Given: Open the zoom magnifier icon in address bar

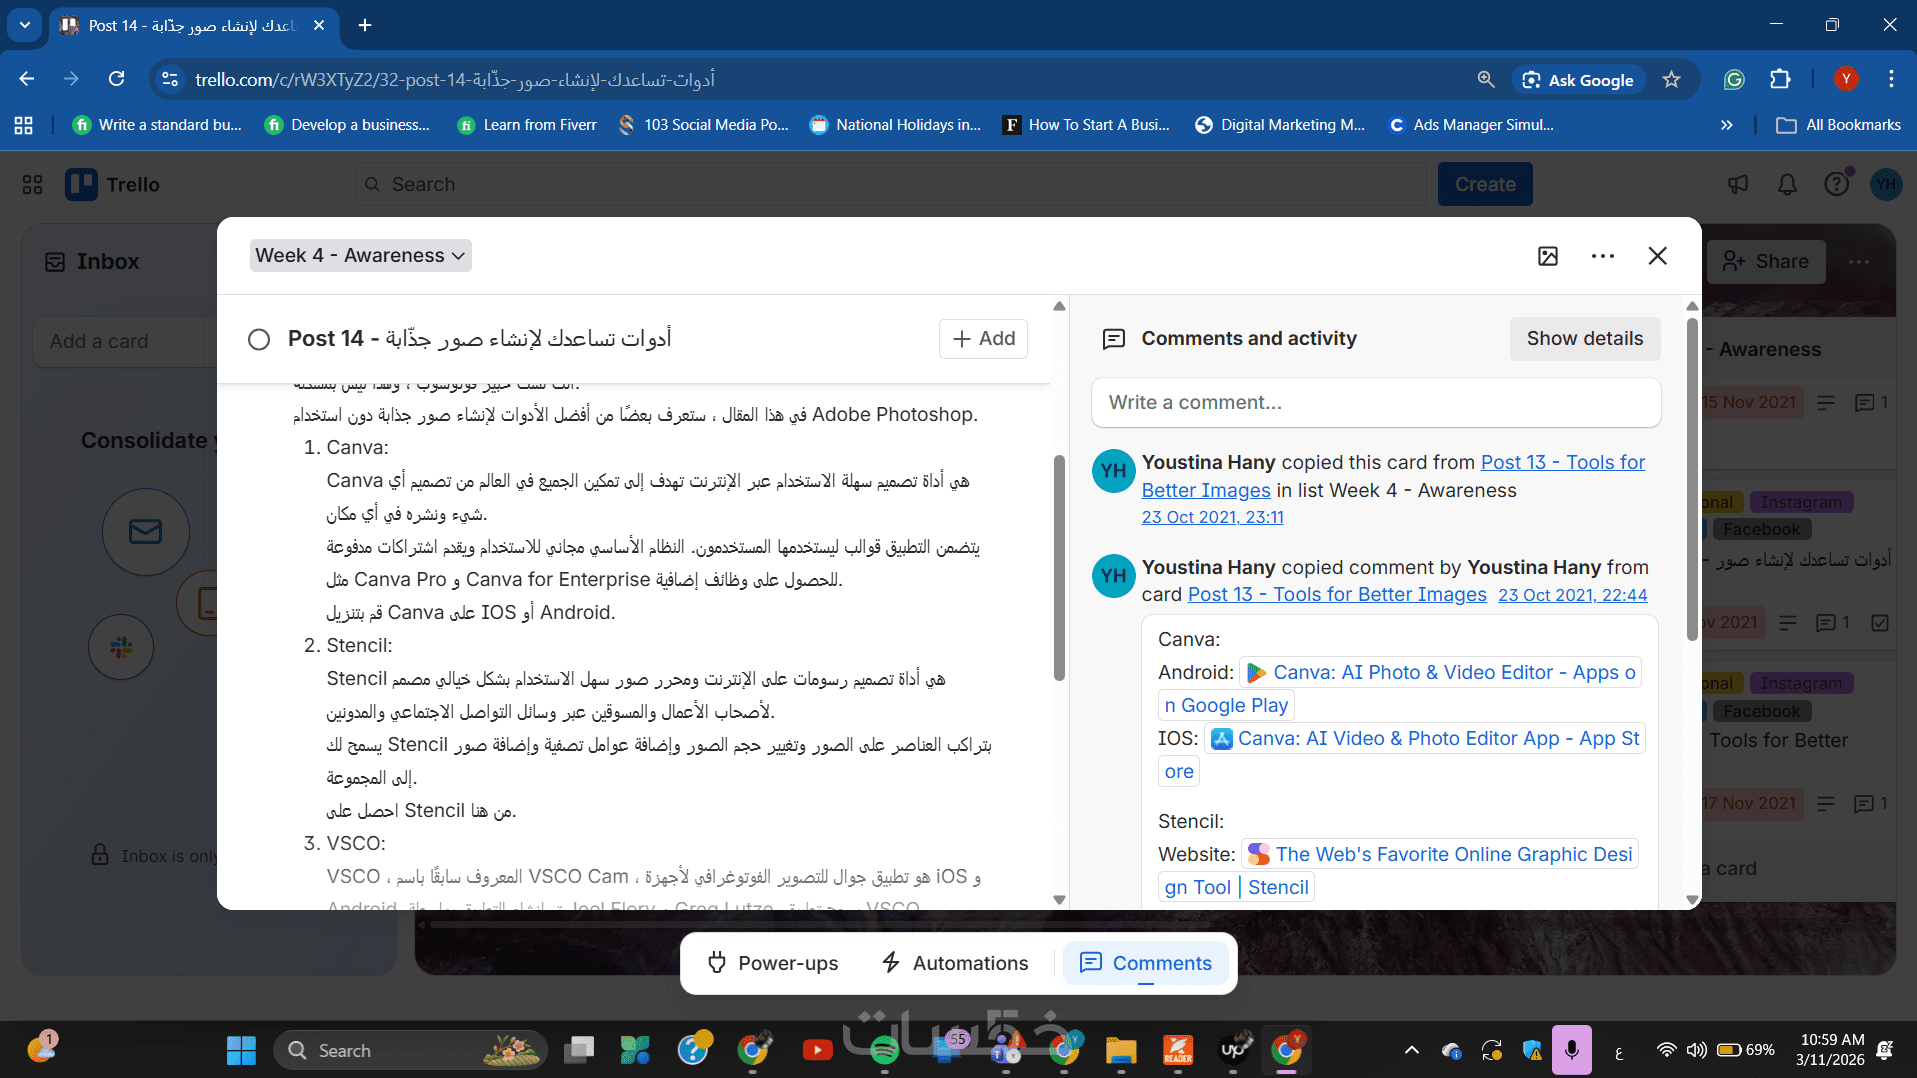Looking at the screenshot, I should [1486, 80].
